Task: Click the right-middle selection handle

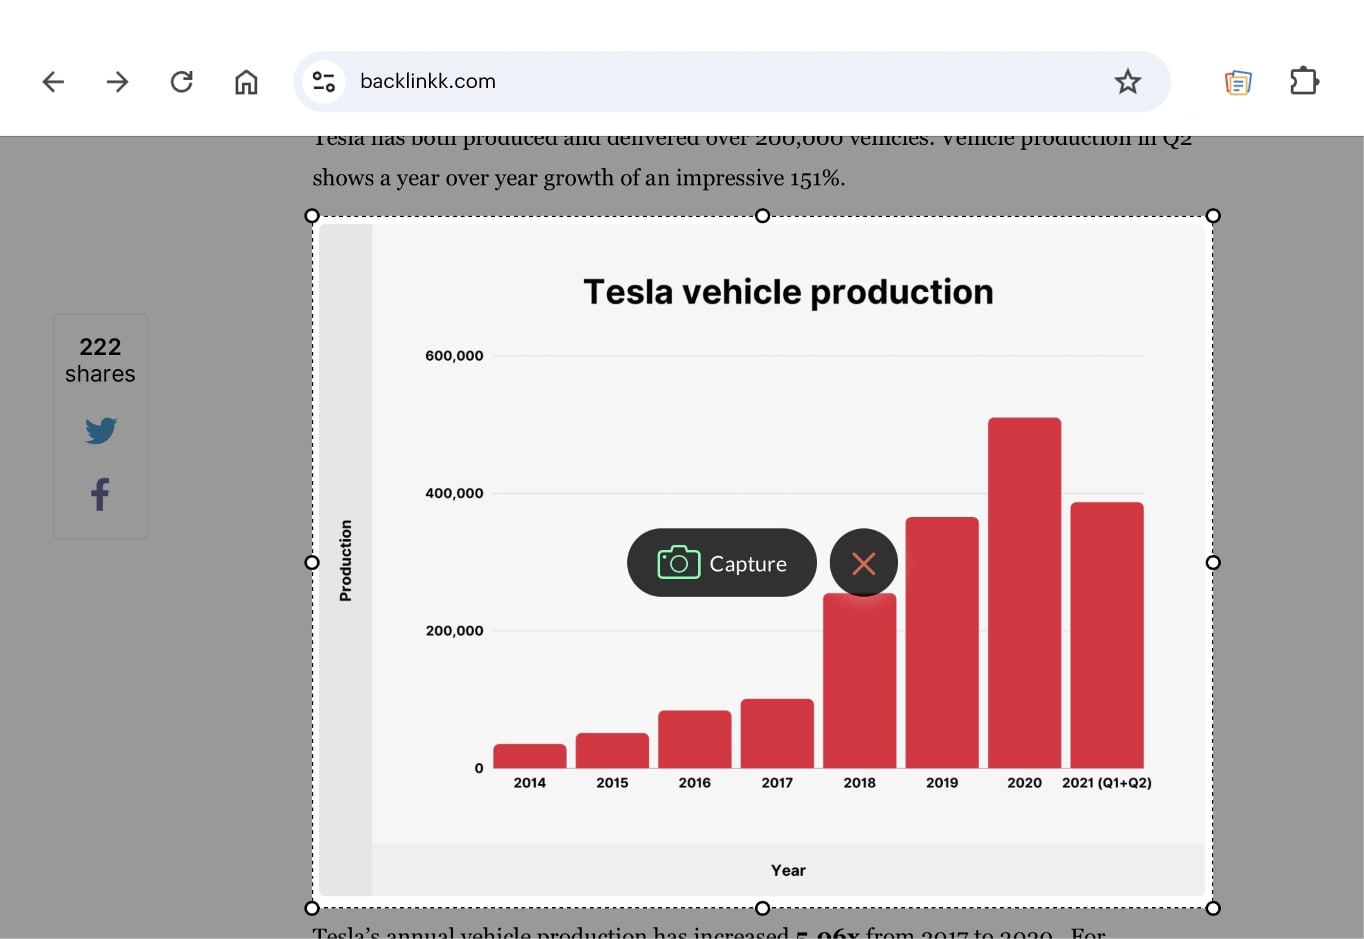Action: (x=1213, y=562)
